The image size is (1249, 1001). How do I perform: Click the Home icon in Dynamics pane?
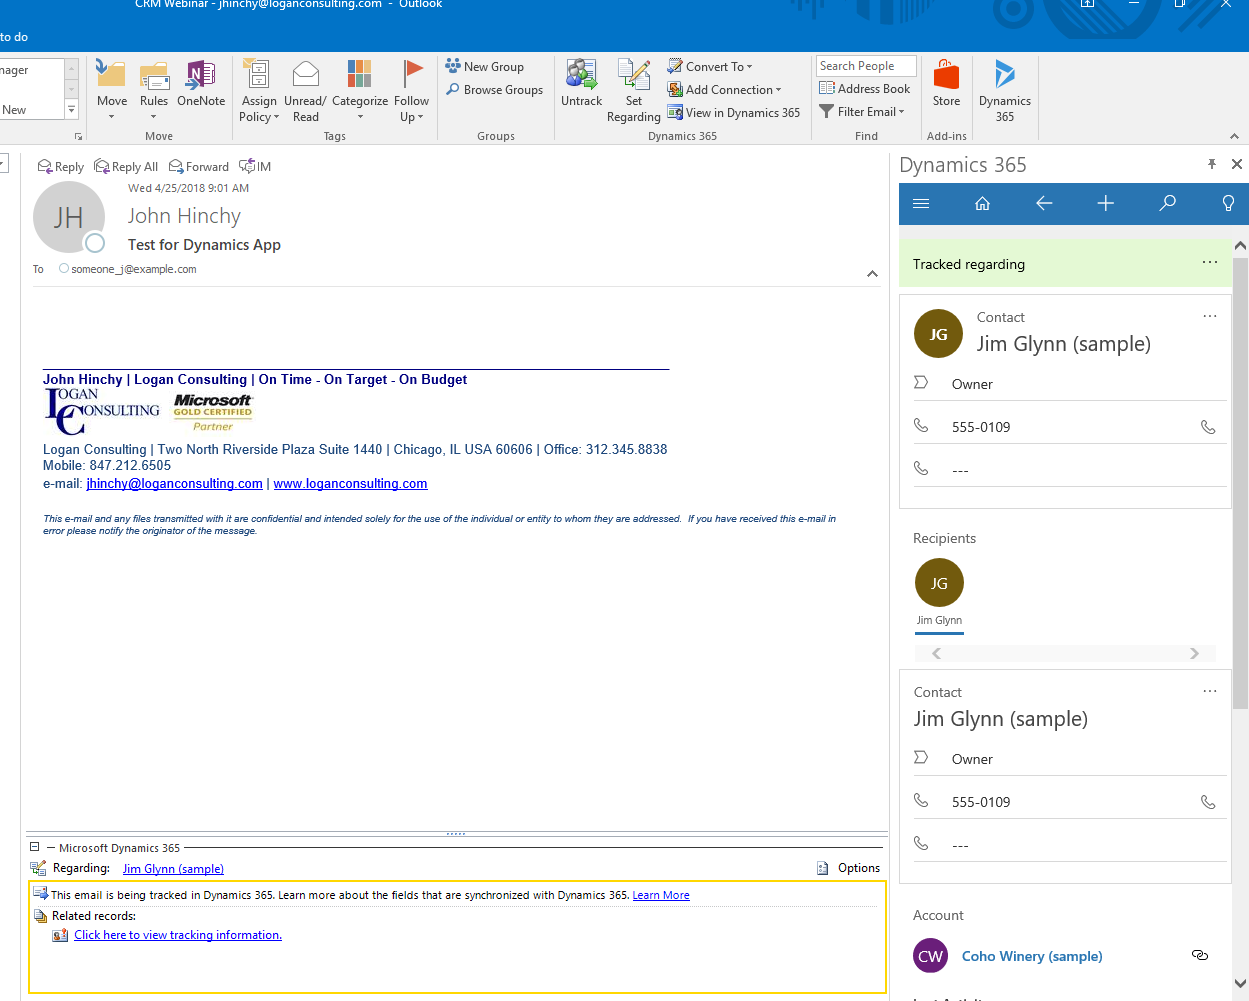(982, 203)
